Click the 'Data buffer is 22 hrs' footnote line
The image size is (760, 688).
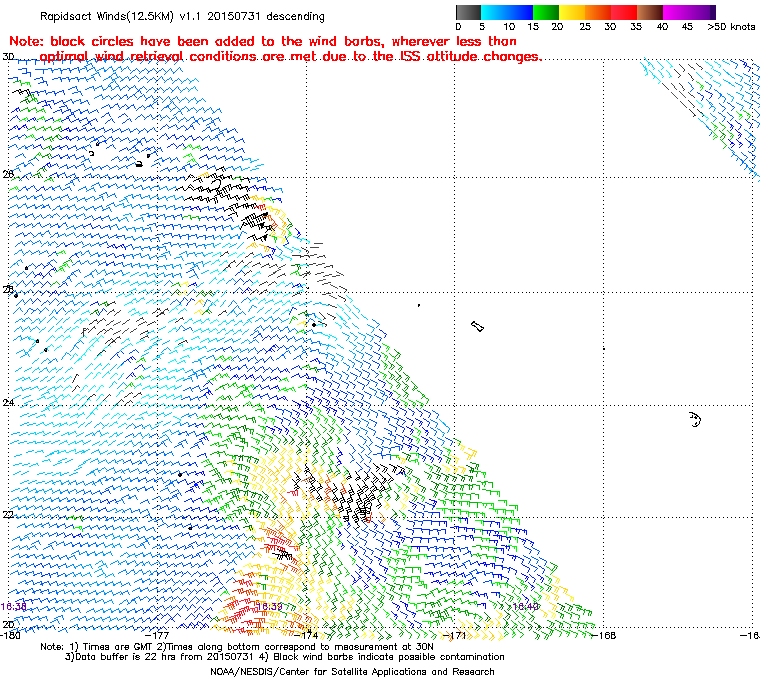[x=285, y=657]
